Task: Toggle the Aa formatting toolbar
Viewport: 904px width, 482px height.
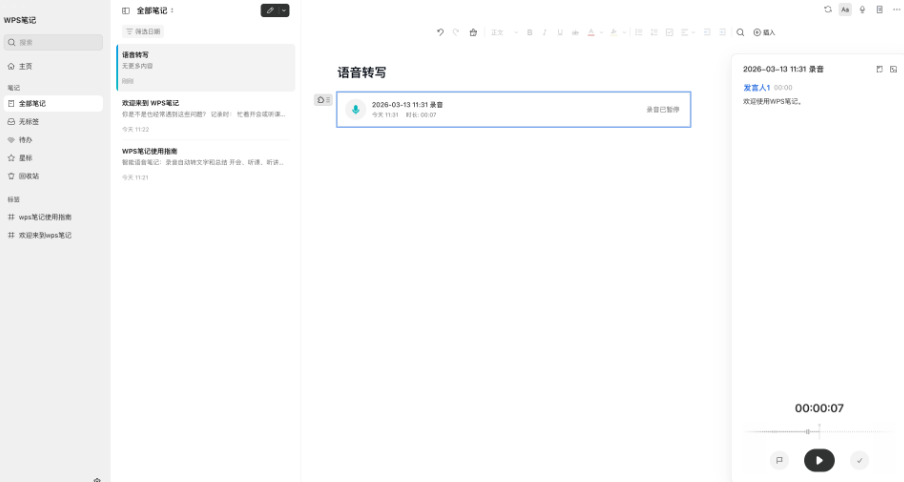Action: click(x=845, y=9)
